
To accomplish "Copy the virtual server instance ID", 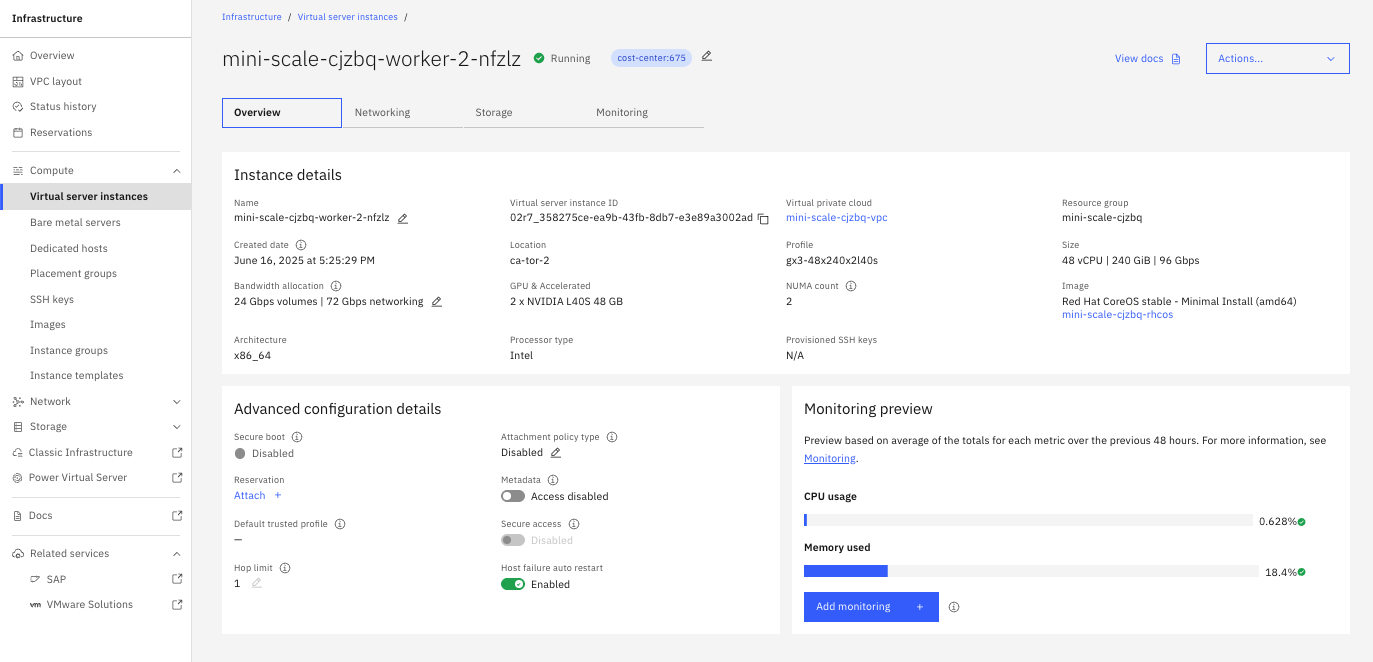I will pos(763,218).
